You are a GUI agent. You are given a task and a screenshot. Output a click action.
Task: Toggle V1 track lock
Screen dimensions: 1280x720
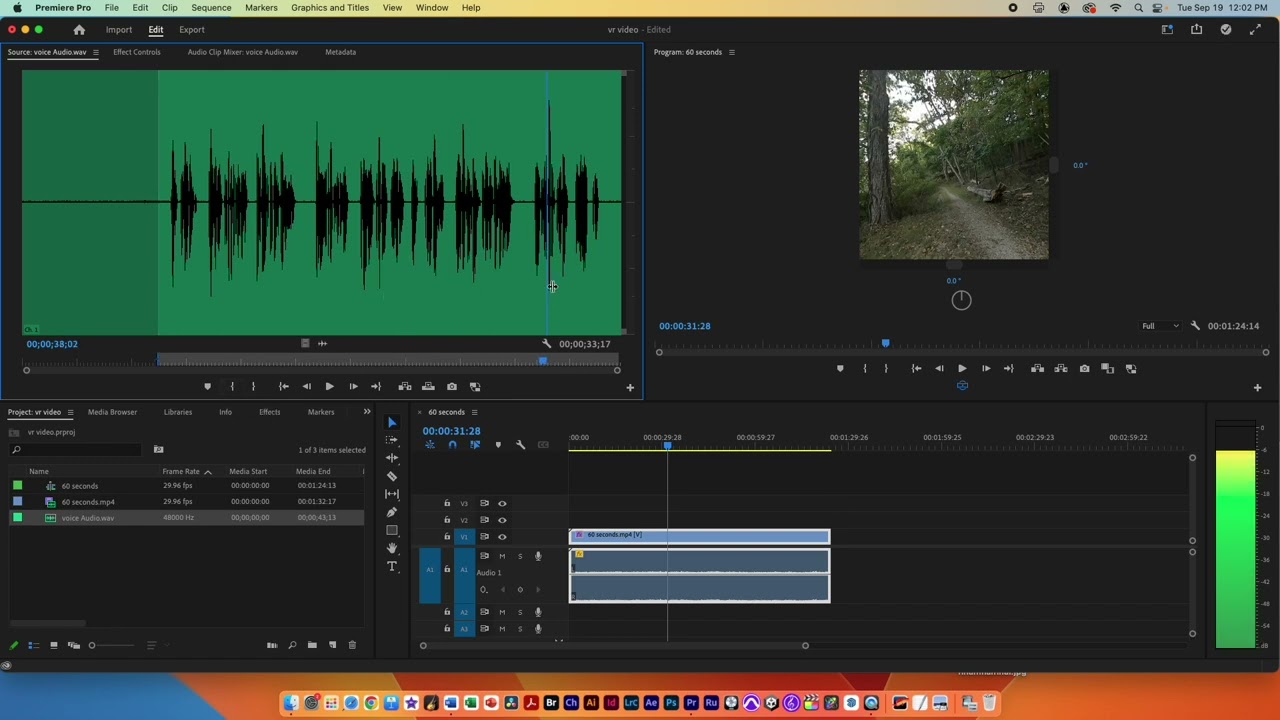click(x=447, y=537)
